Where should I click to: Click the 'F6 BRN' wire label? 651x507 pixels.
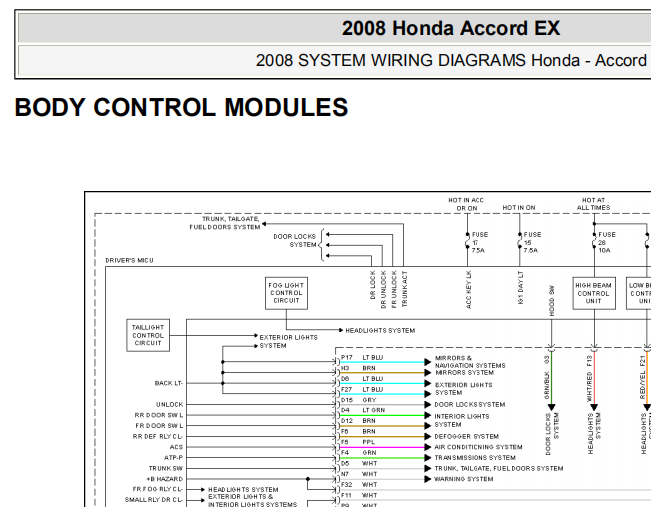click(358, 432)
